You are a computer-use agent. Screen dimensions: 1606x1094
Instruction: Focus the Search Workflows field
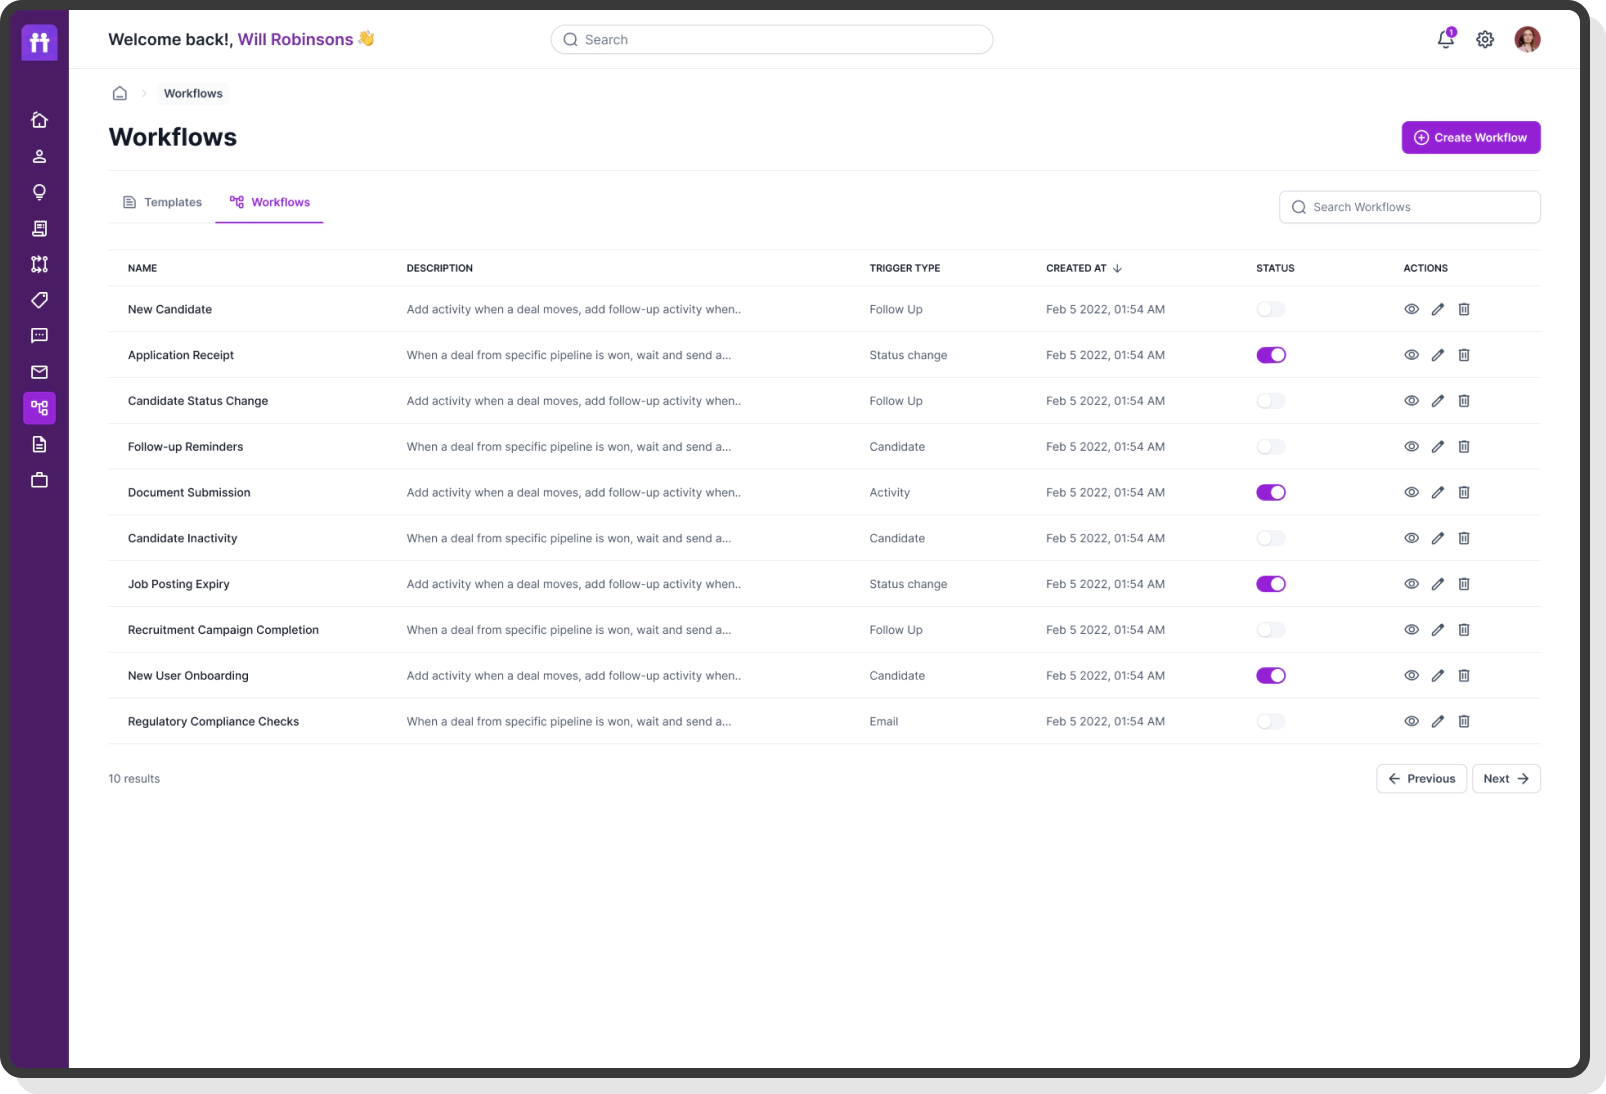[x=1409, y=207]
